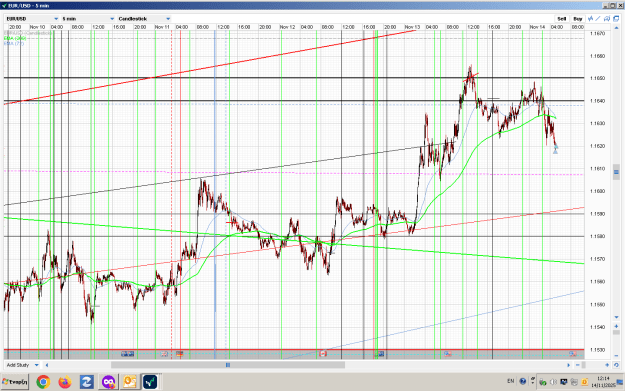Zoom in time axis with plus icon

click(x=607, y=365)
